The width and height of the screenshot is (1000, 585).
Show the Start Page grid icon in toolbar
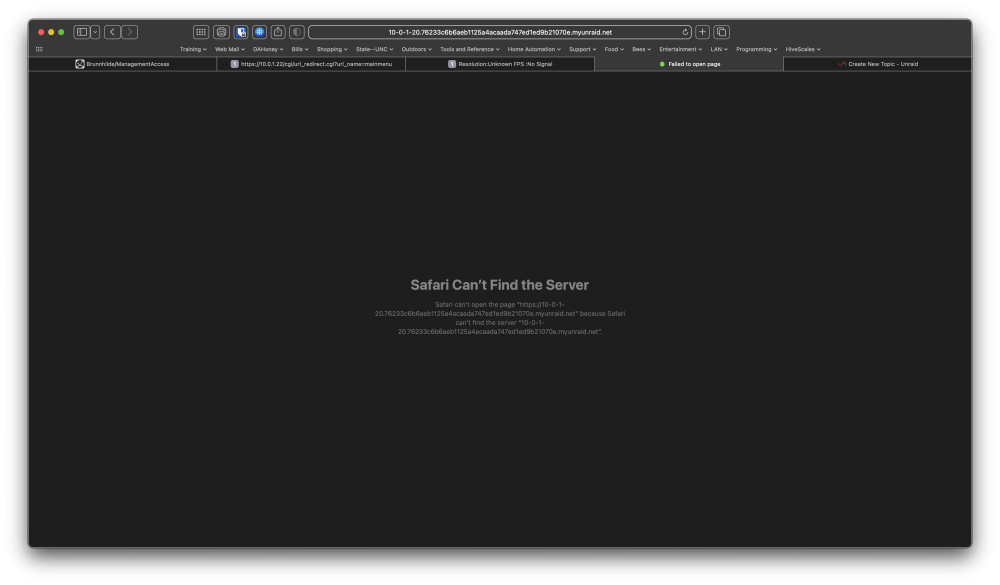pyautogui.click(x=201, y=32)
